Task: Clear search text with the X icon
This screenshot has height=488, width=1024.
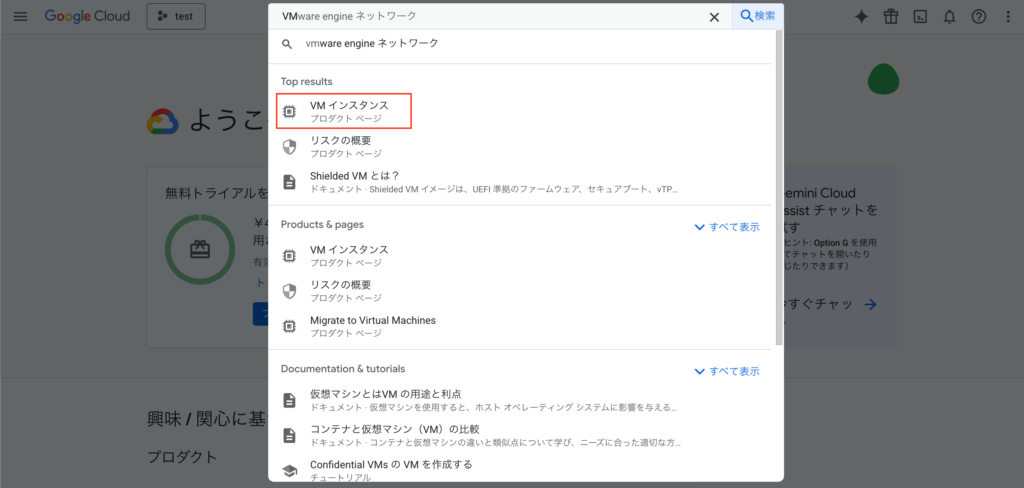Action: (x=714, y=17)
